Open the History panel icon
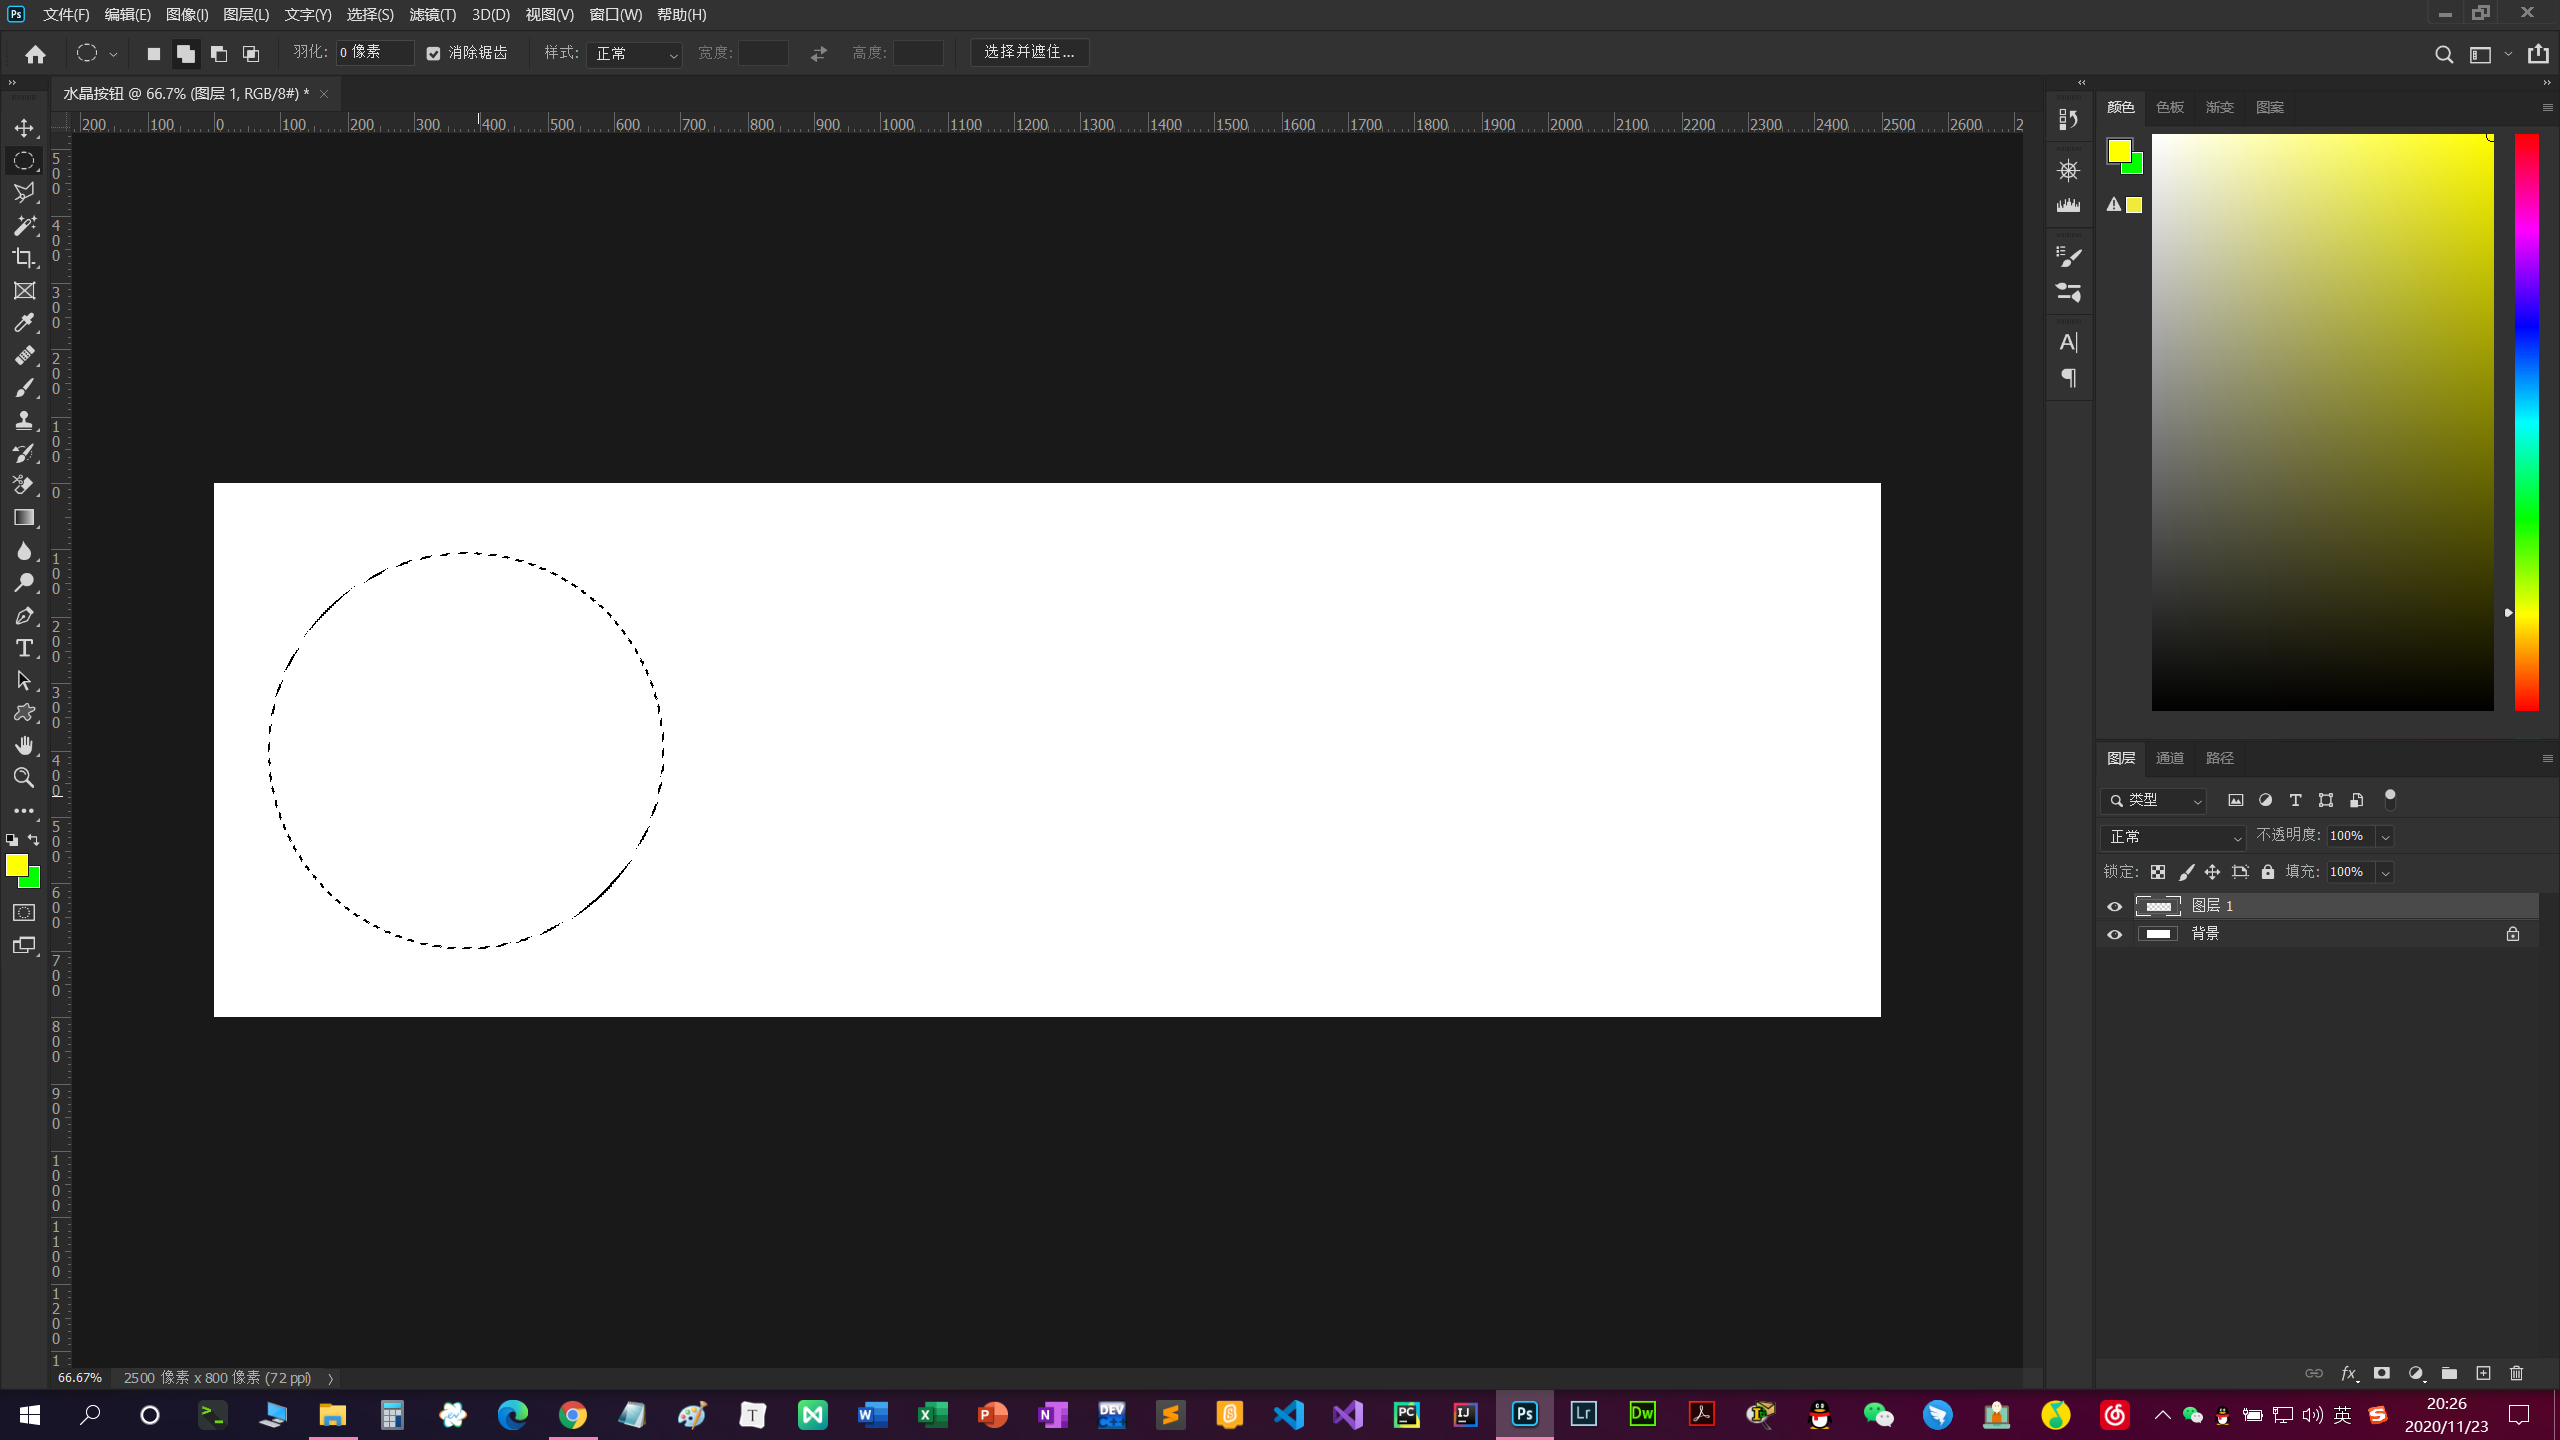The image size is (2560, 1440). [x=2068, y=119]
